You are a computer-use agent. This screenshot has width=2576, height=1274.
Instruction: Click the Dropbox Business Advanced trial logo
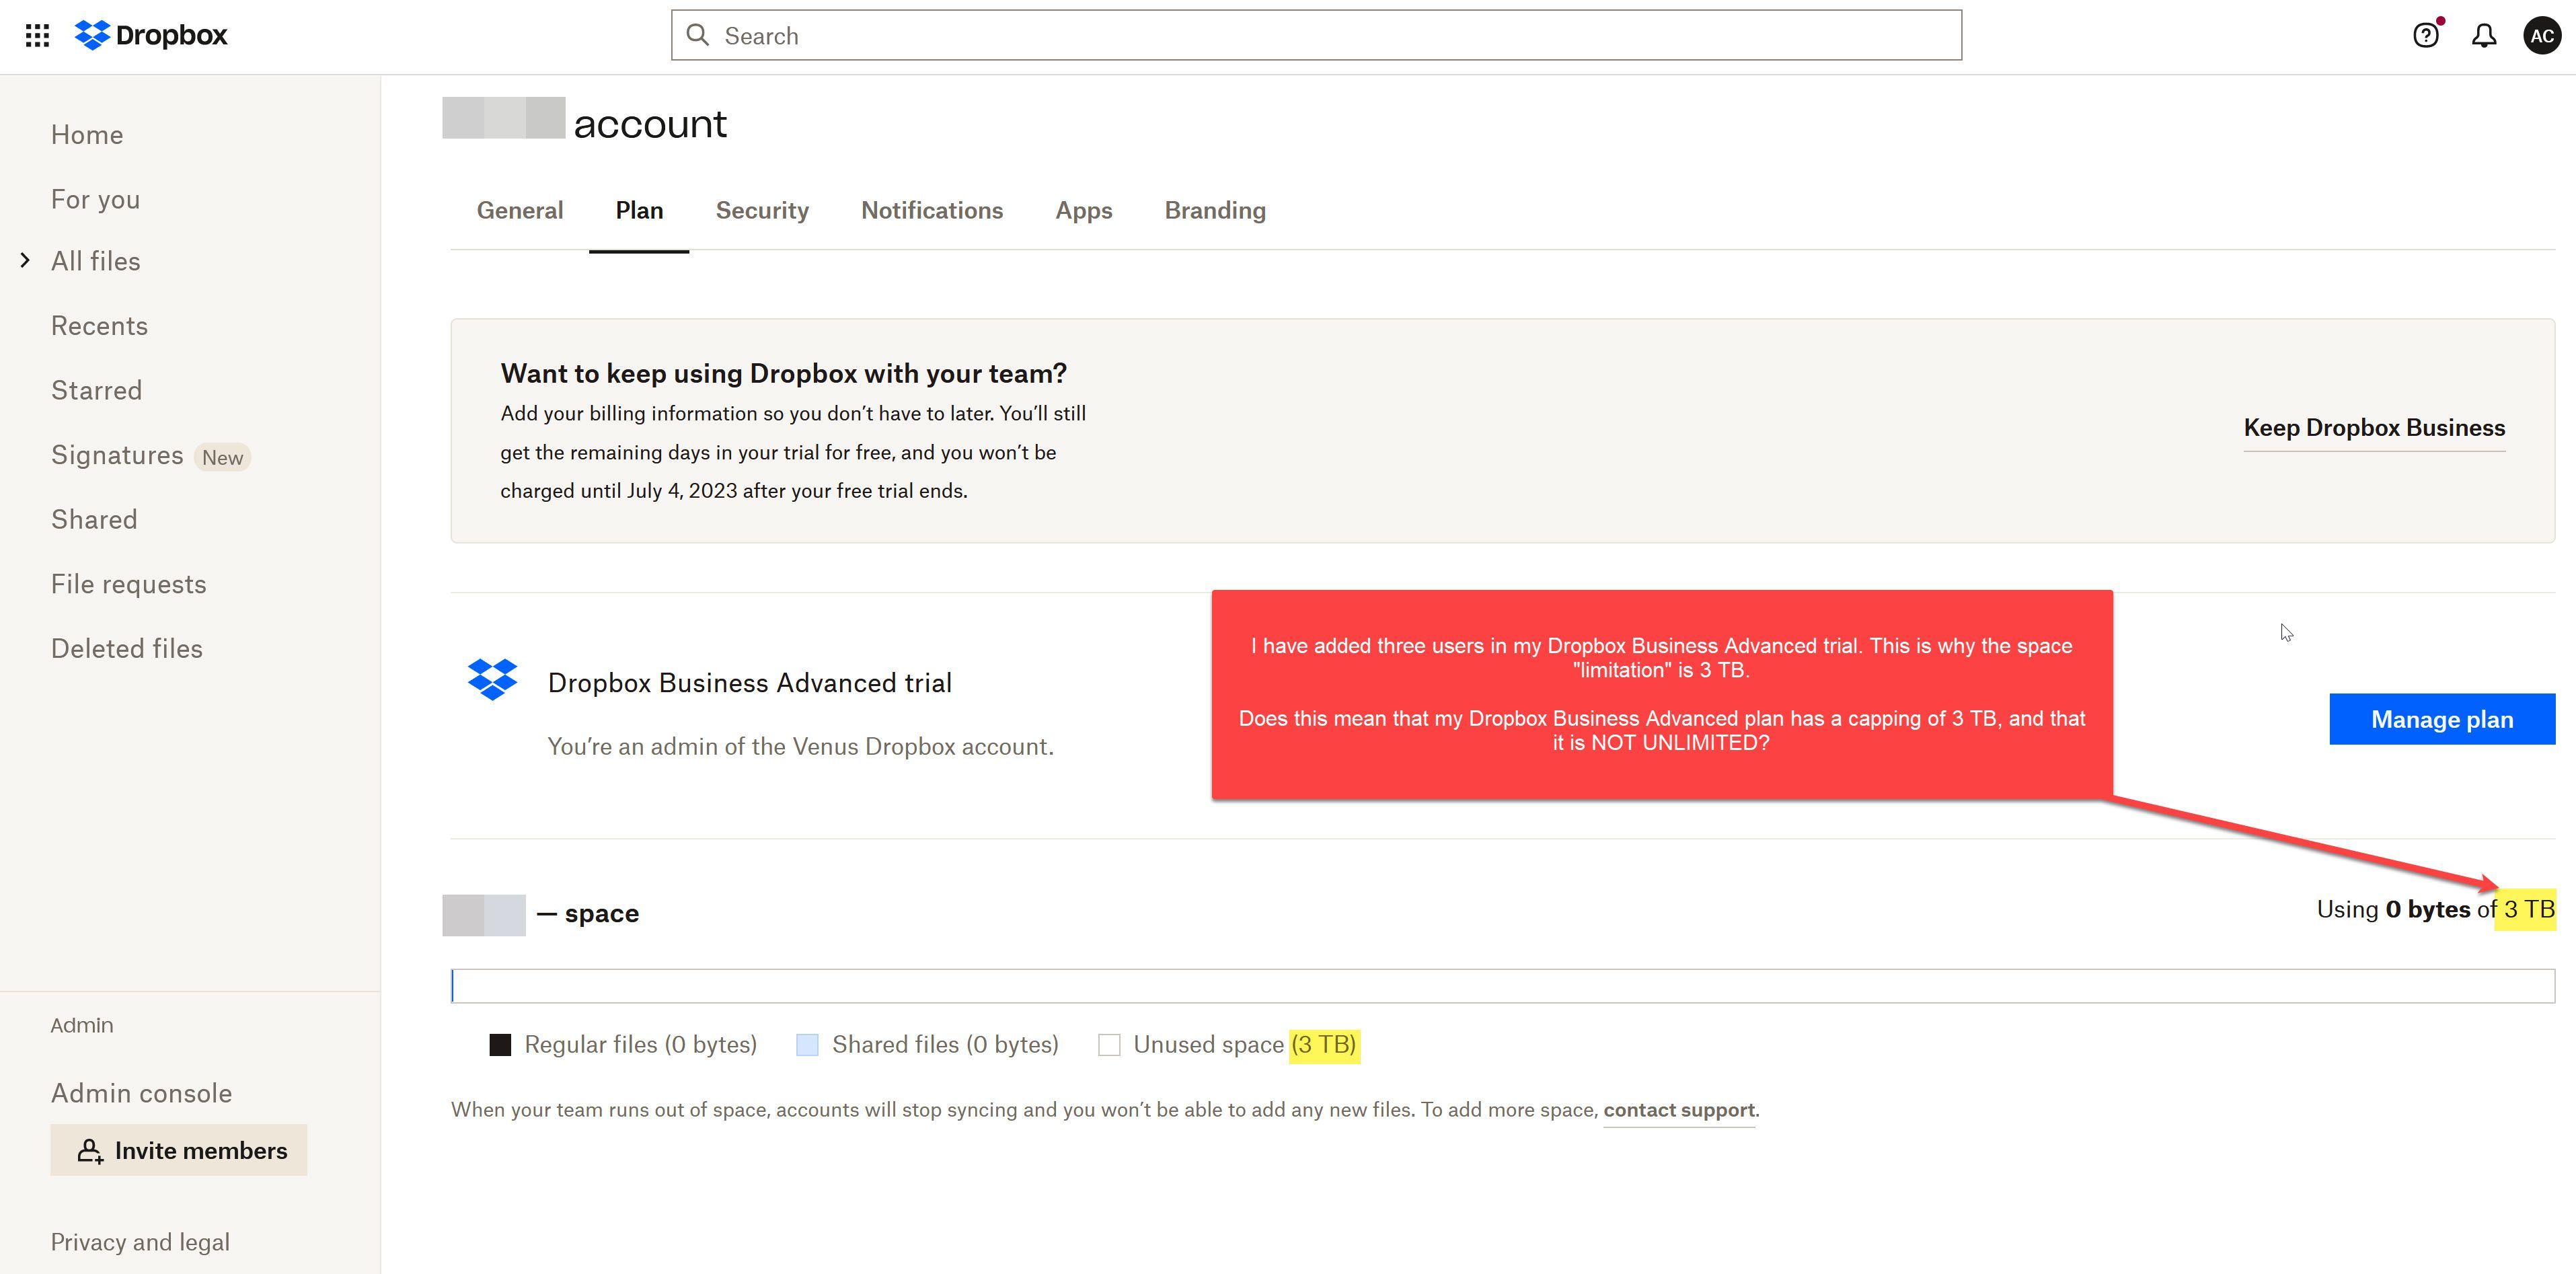click(x=493, y=680)
